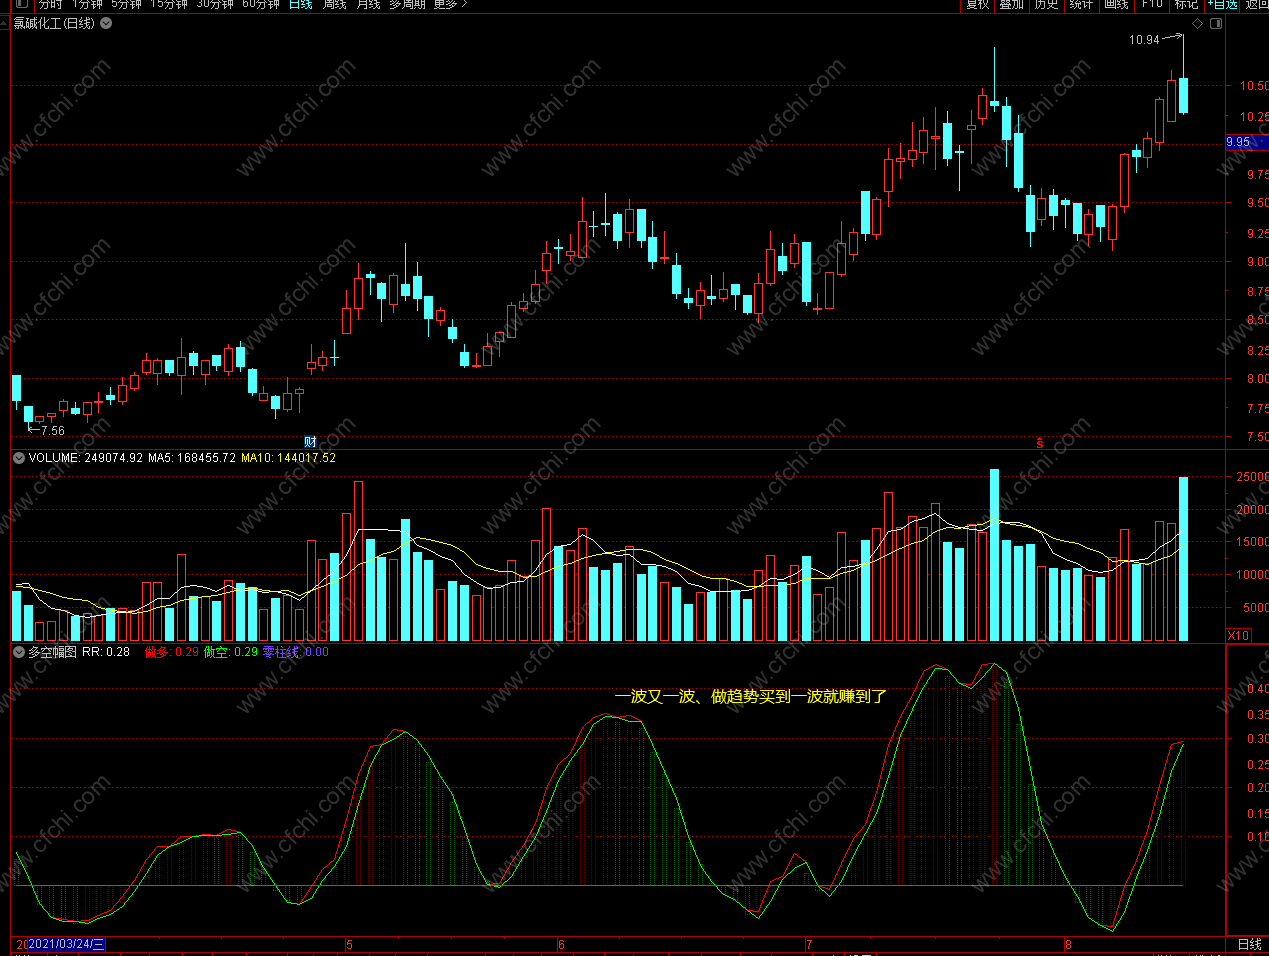
Task: Expand the VOLUME indicator dropdown arrow
Action: [x=19, y=458]
